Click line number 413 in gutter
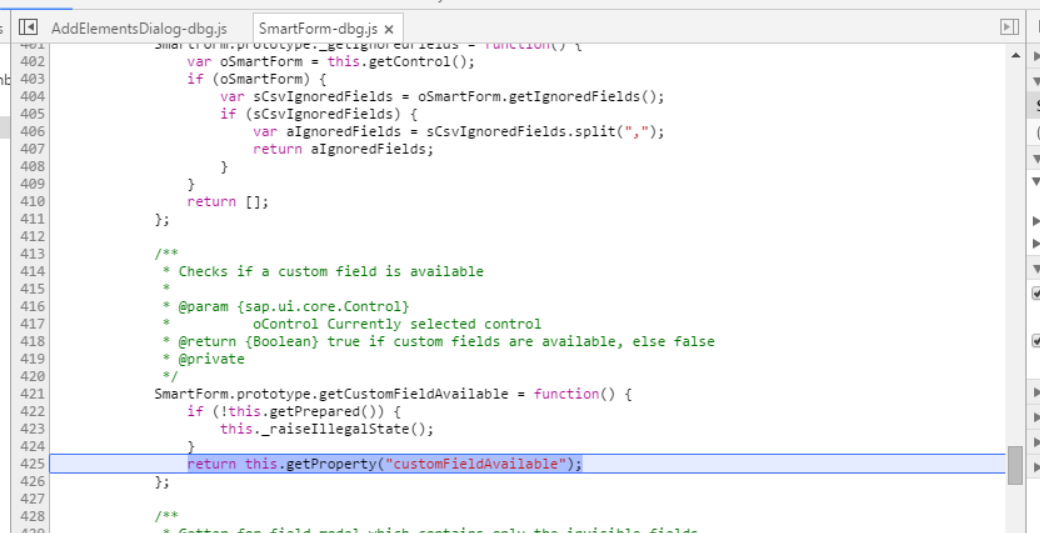 (x=31, y=254)
